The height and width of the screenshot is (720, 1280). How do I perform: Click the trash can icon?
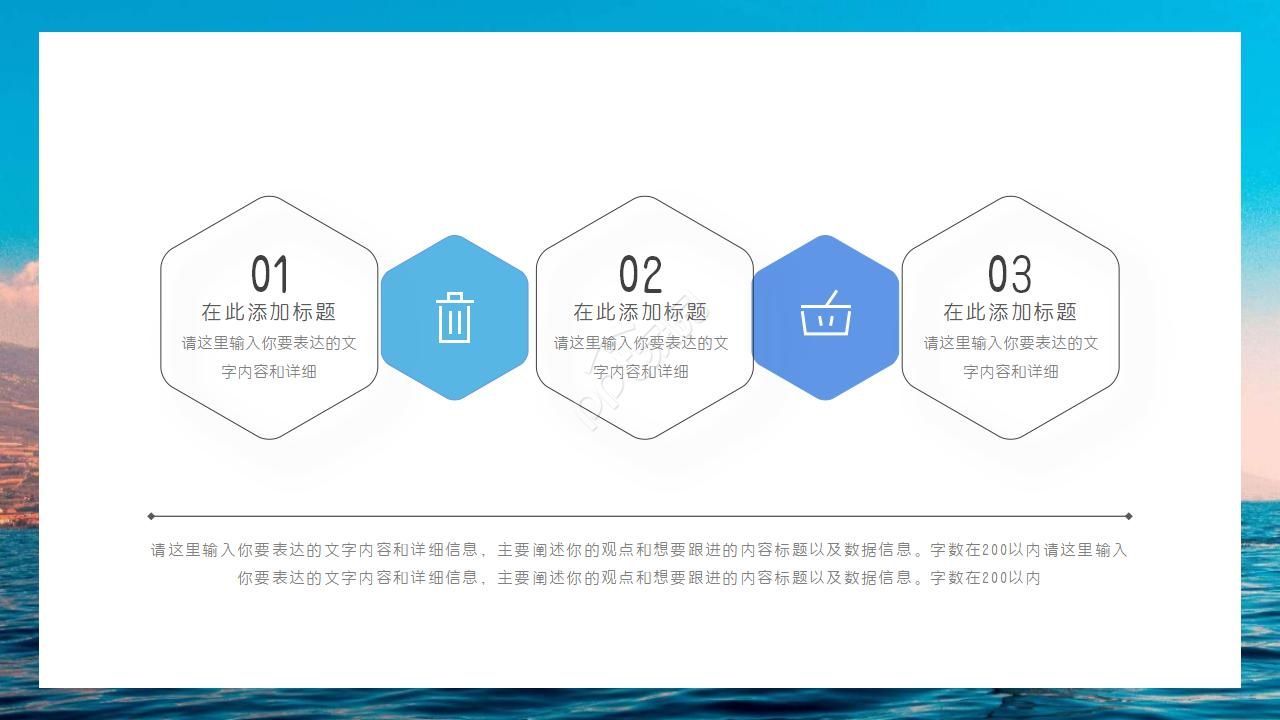coord(454,317)
